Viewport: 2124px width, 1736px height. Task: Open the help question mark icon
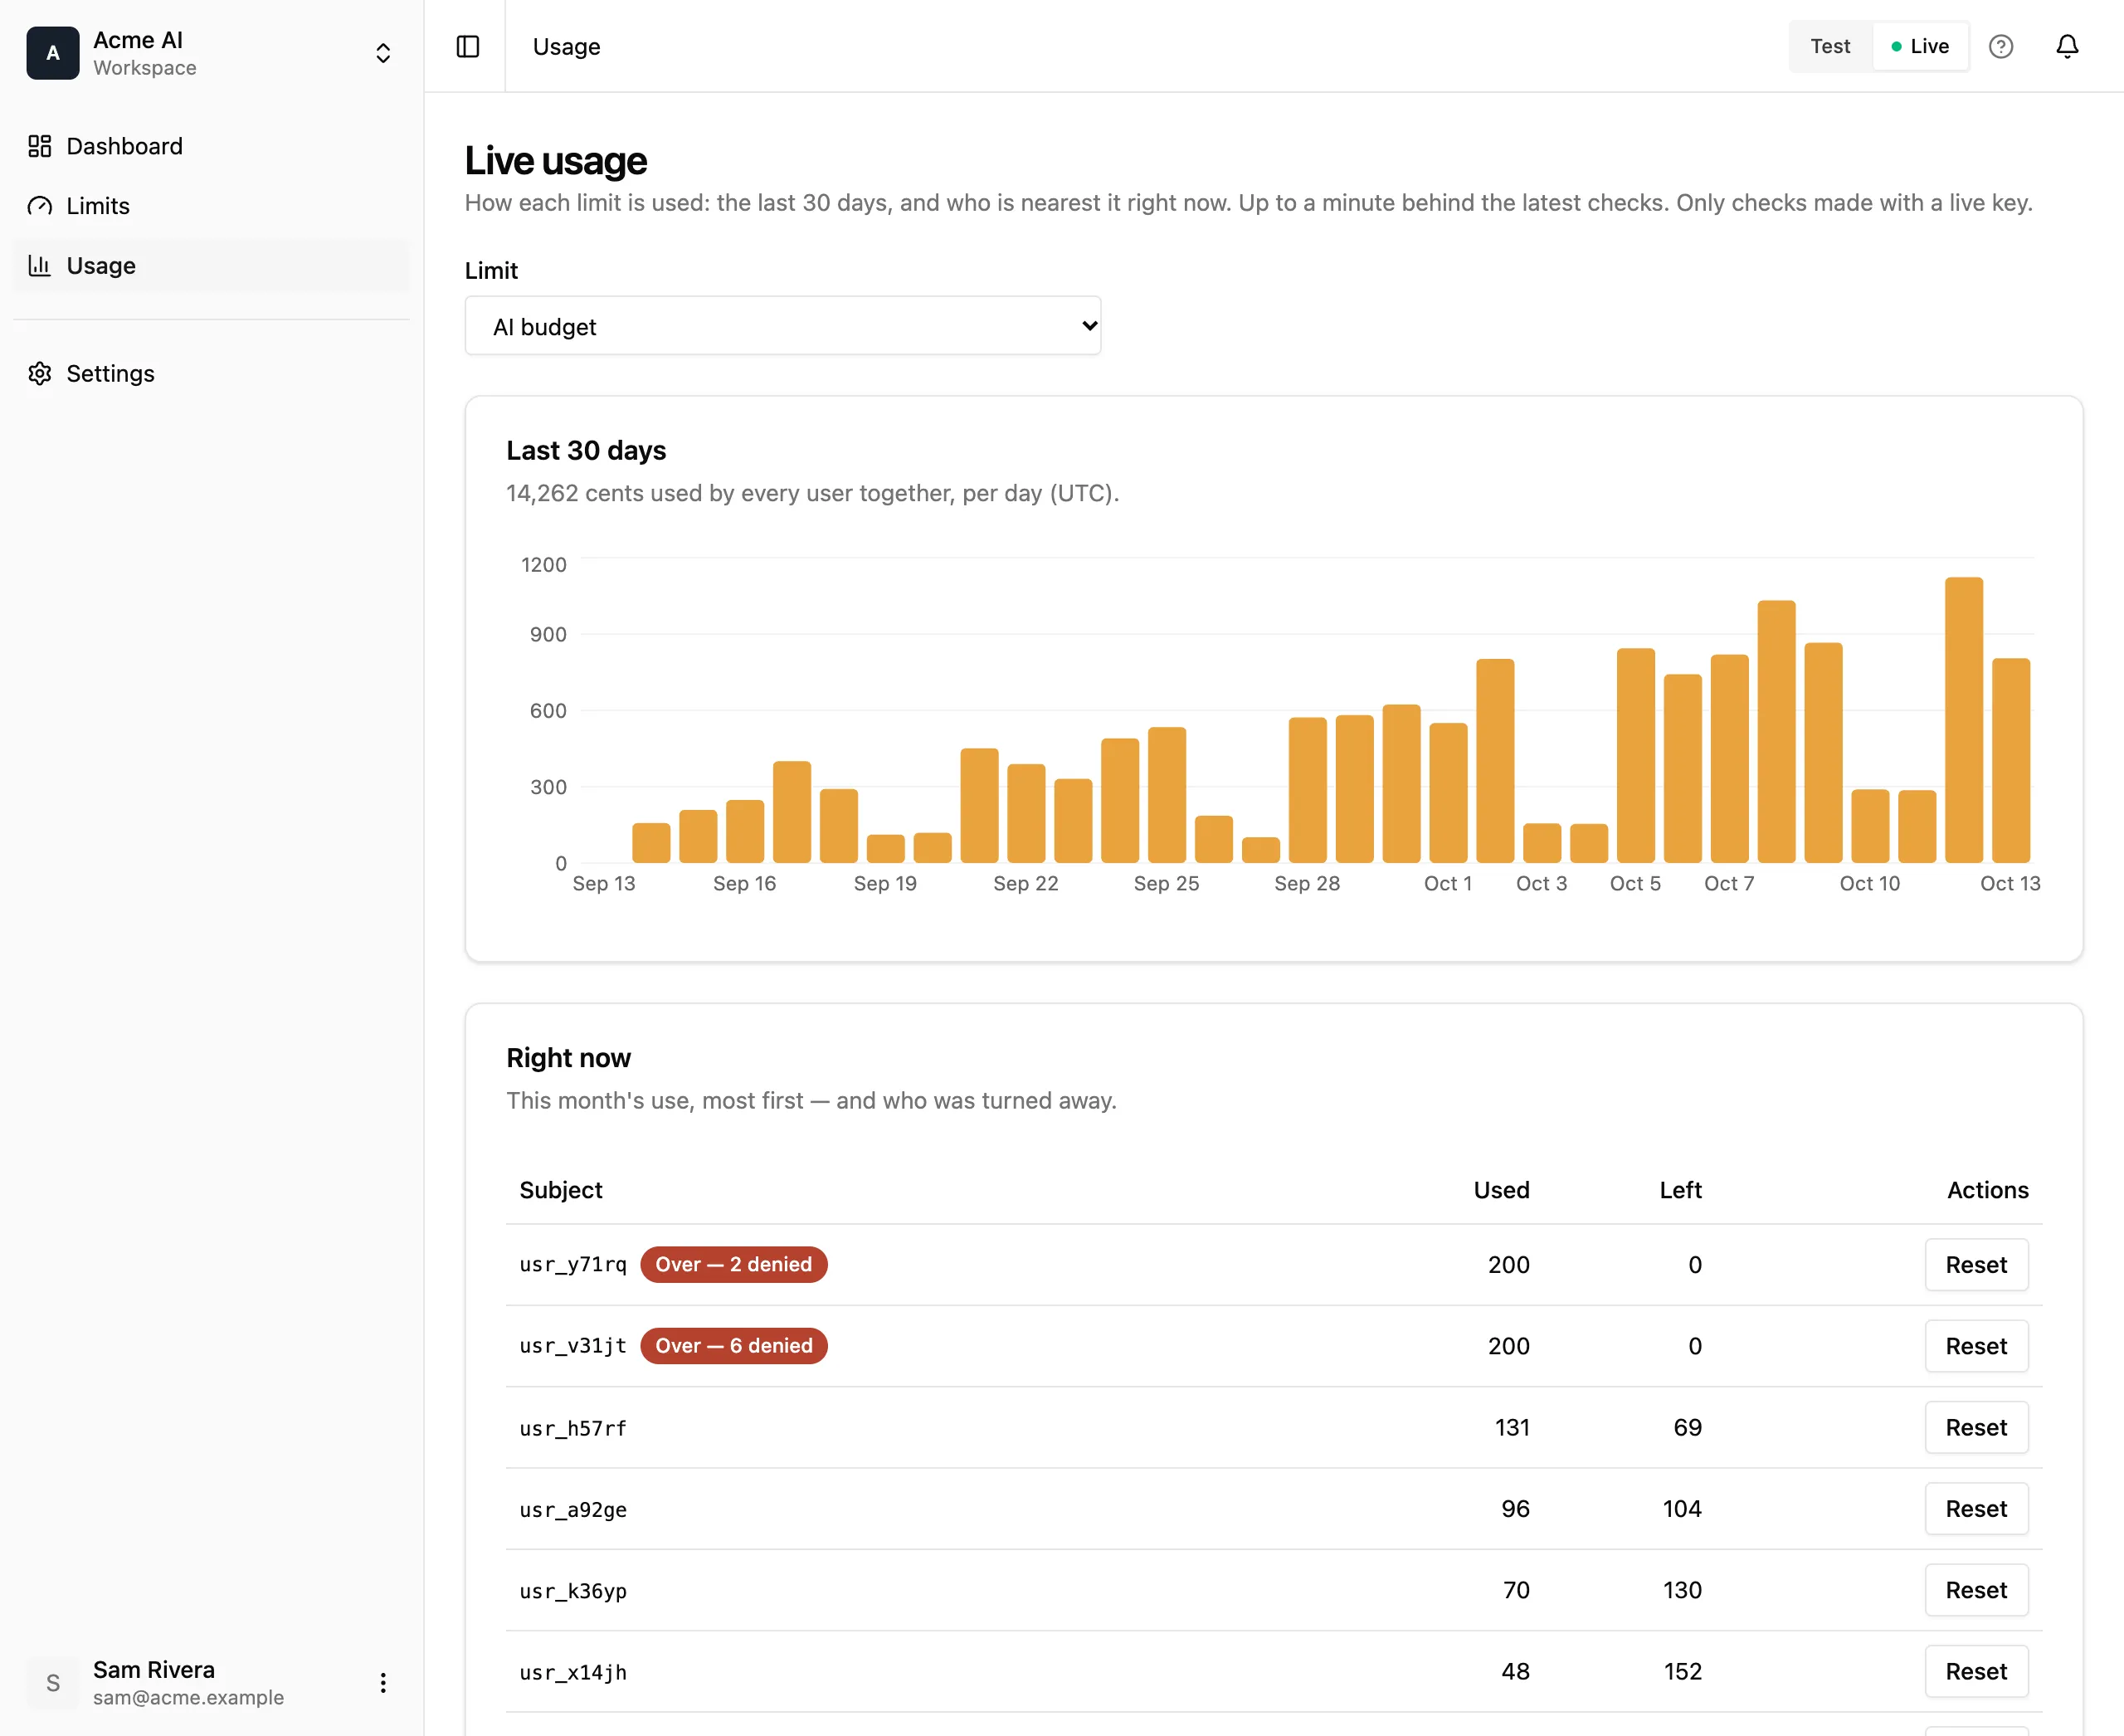pyautogui.click(x=2001, y=47)
